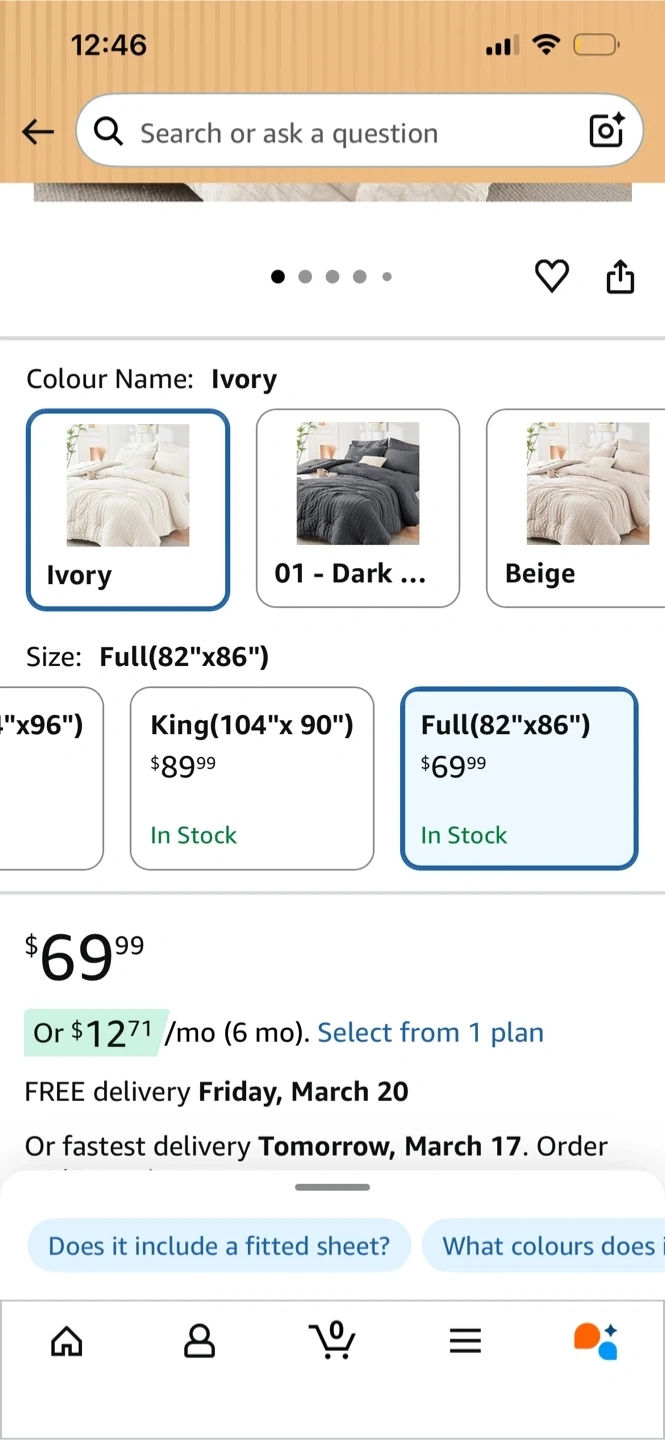Launch Rufus AI assistant icon
This screenshot has height=1440, width=665.
tap(596, 1341)
